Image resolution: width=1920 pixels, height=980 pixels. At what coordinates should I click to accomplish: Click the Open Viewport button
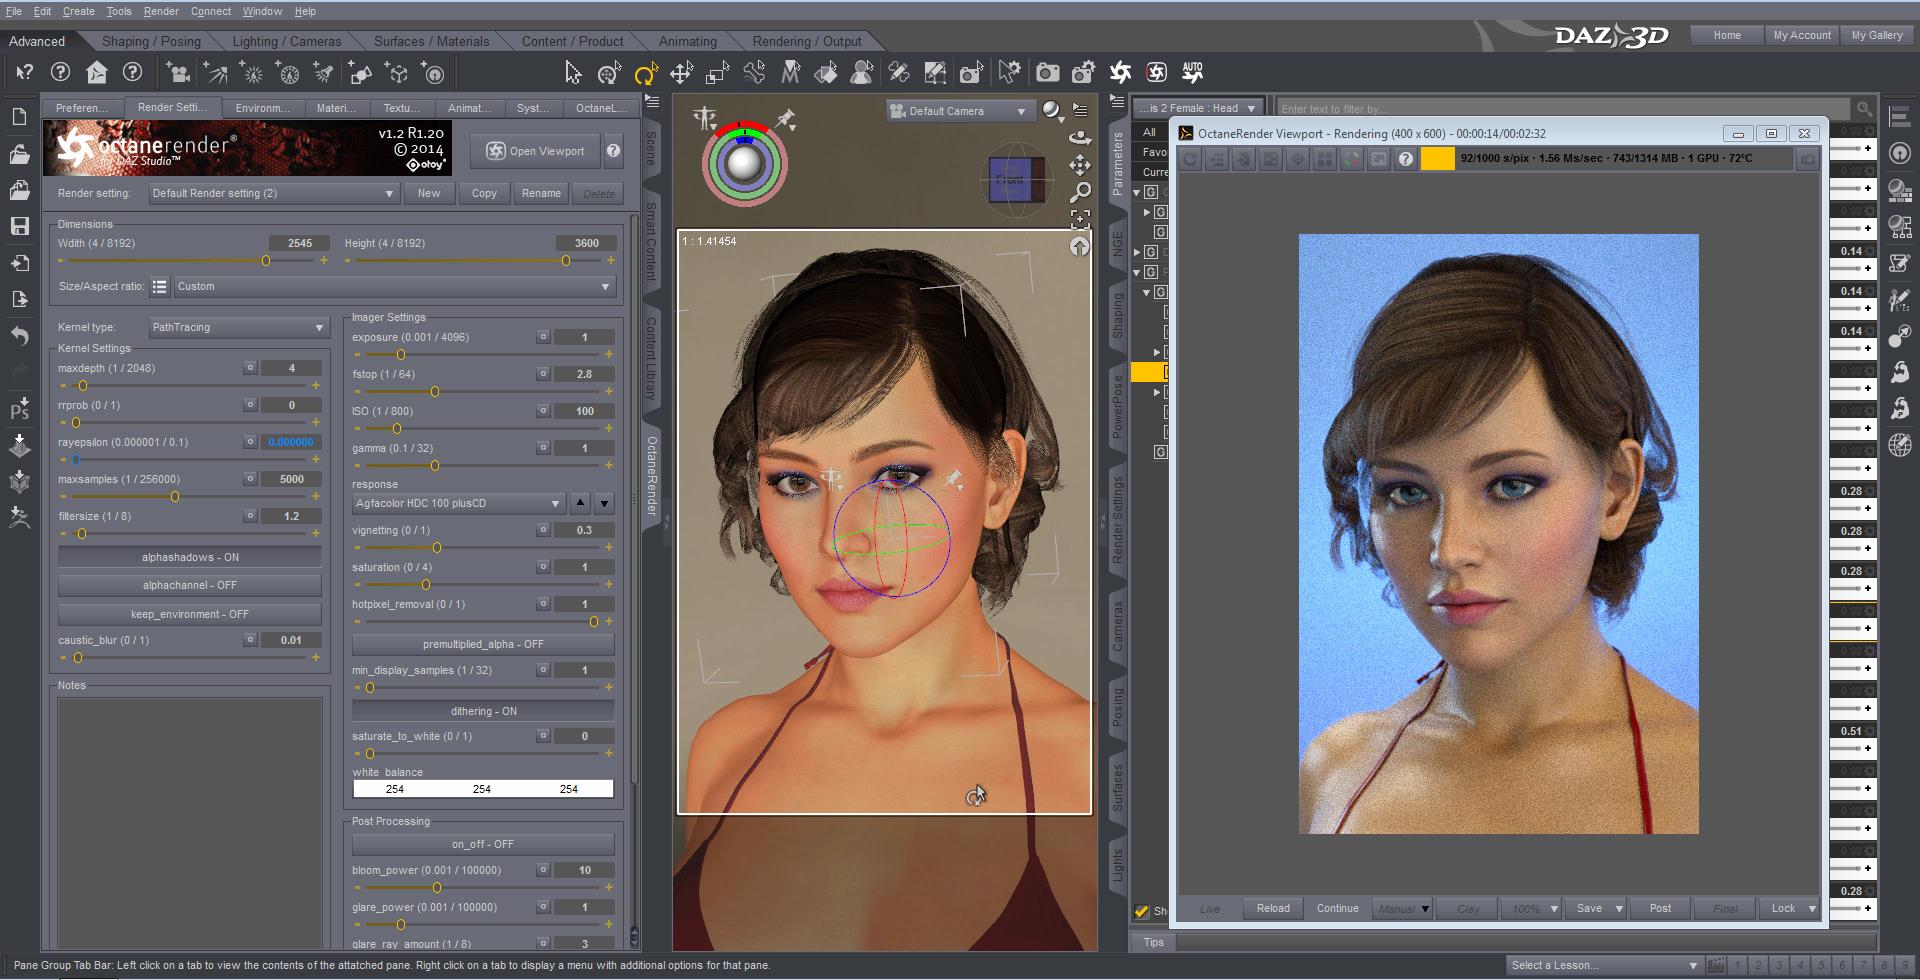[535, 151]
